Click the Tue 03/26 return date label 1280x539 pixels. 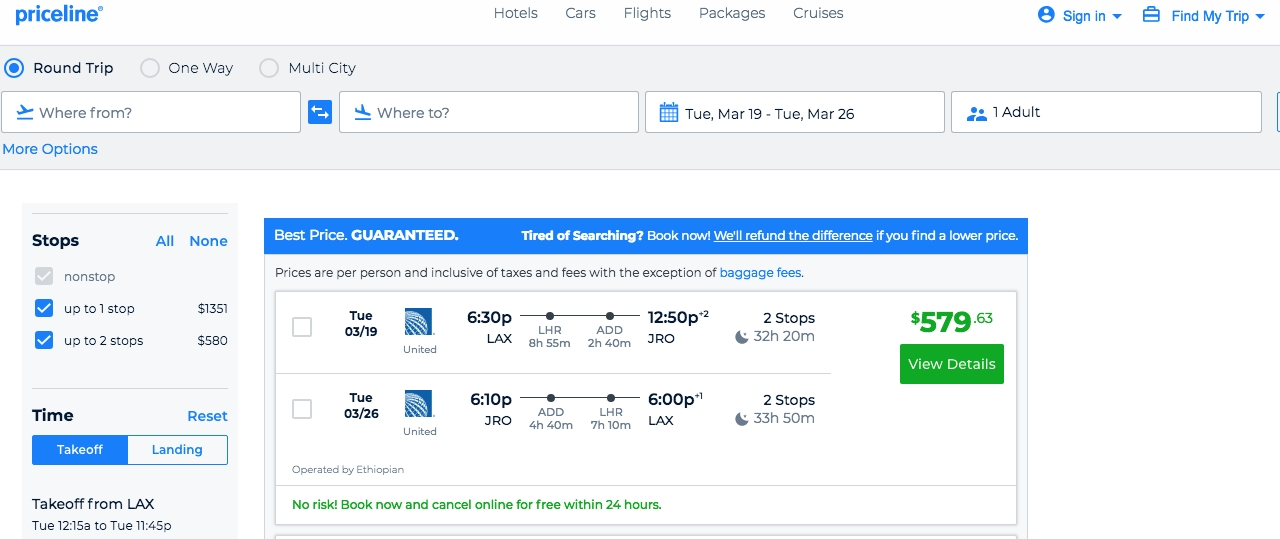(361, 406)
